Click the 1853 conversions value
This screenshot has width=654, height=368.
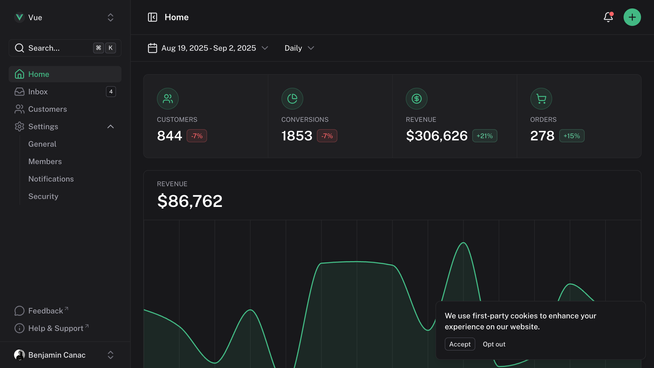[x=297, y=136]
